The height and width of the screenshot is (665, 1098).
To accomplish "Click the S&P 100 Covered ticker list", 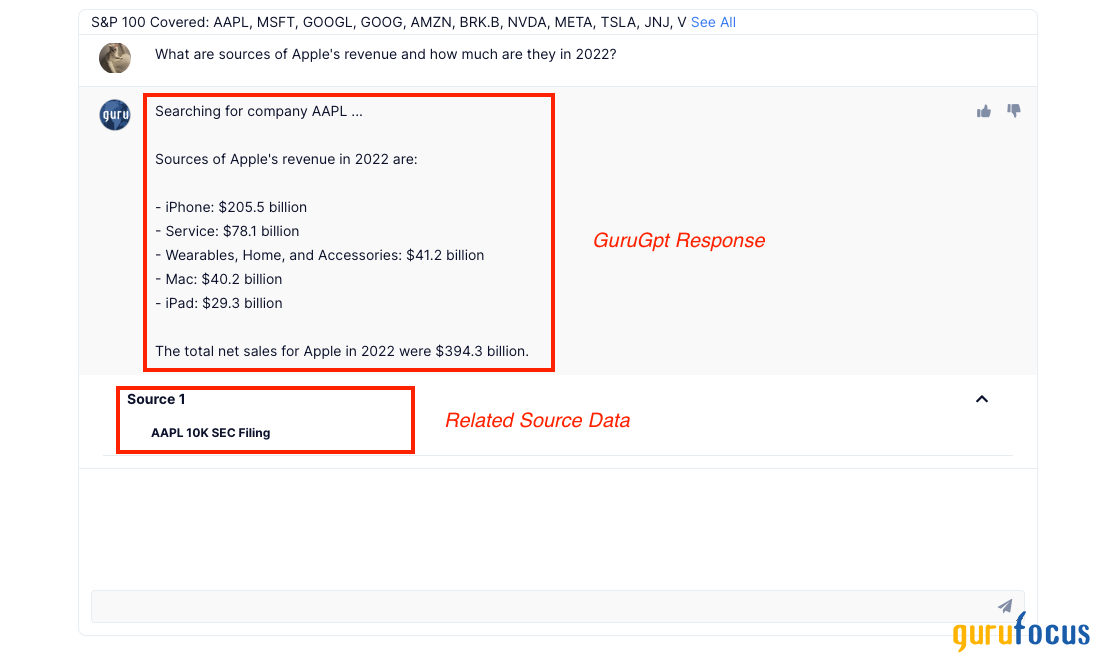I will 389,22.
